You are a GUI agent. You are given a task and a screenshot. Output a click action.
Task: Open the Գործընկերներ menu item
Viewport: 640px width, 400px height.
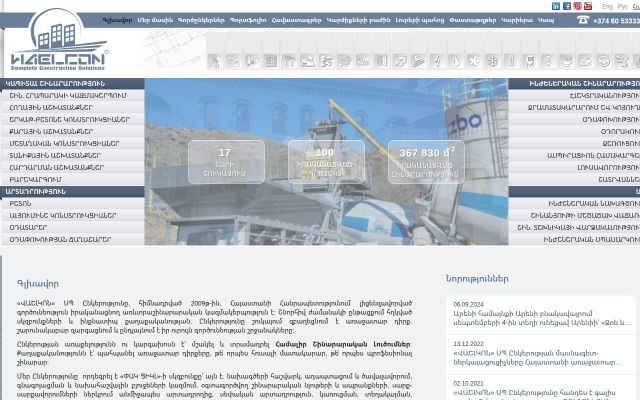click(x=201, y=20)
